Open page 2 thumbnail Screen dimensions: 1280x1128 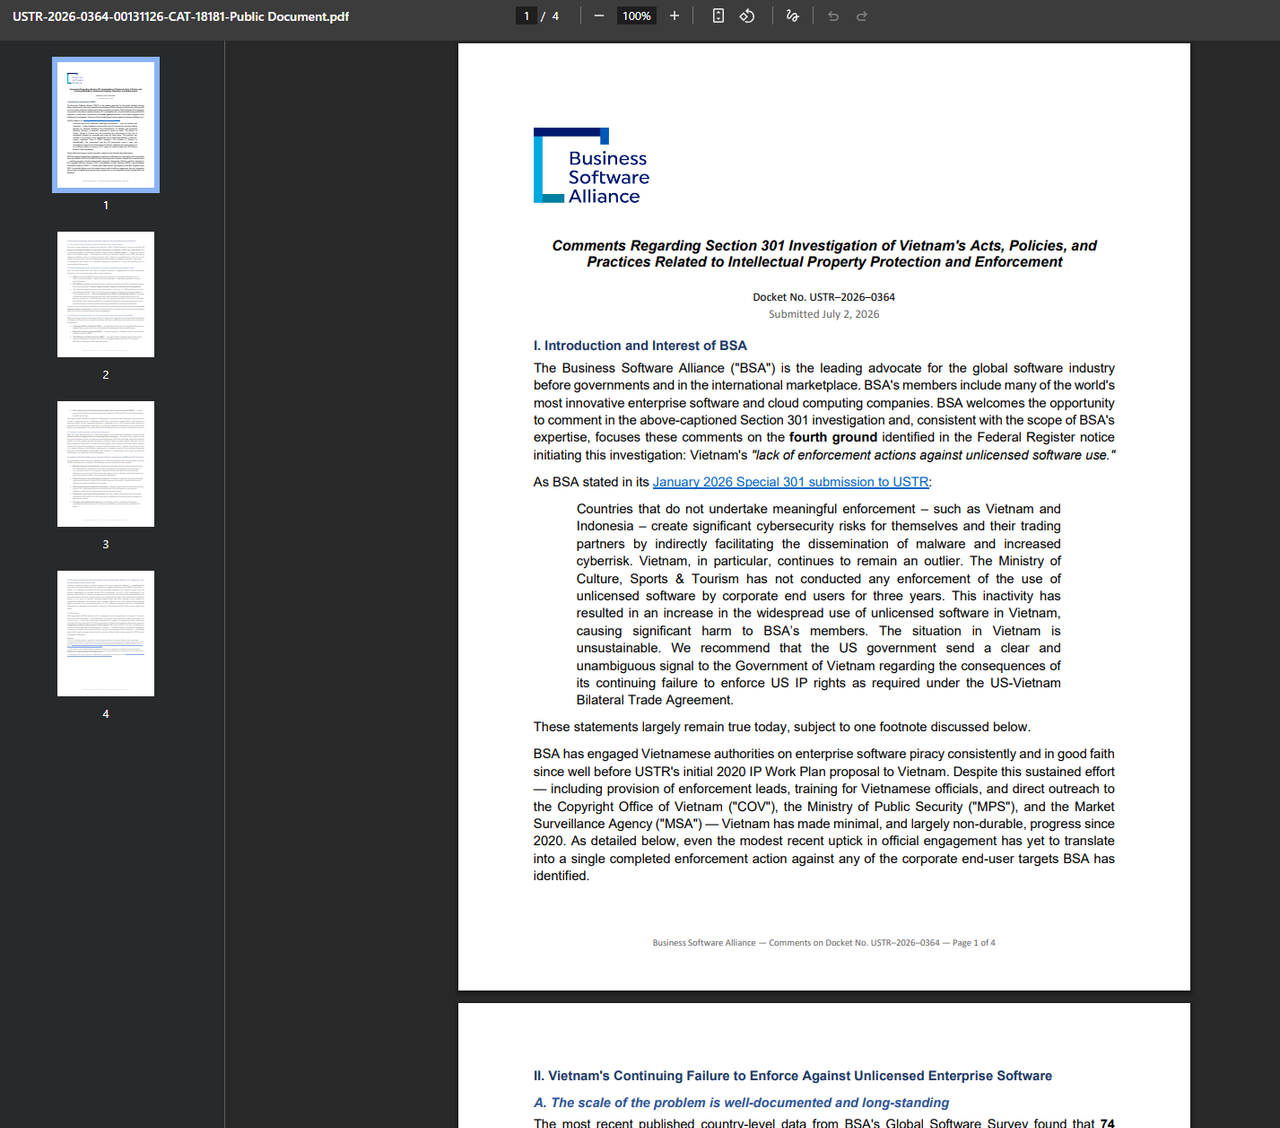(x=106, y=294)
